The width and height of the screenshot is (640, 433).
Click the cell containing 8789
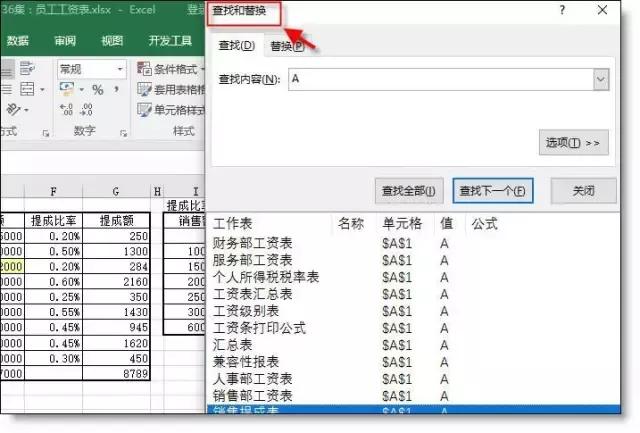coord(116,373)
